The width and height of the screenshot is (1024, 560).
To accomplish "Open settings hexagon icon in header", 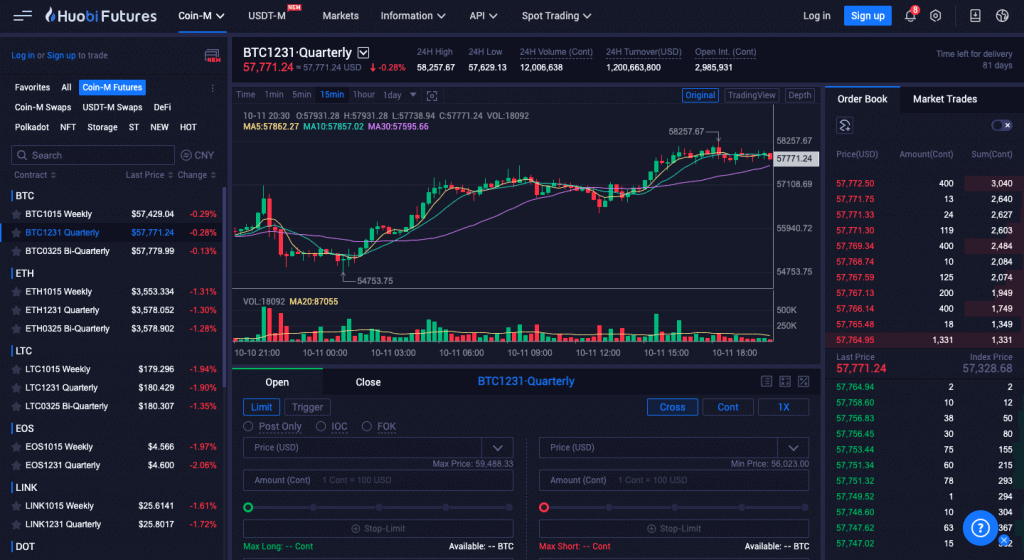I will (935, 16).
